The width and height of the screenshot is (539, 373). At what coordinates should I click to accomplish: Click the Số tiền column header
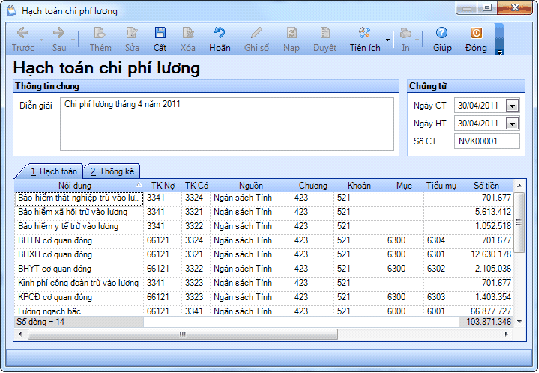pos(486,186)
